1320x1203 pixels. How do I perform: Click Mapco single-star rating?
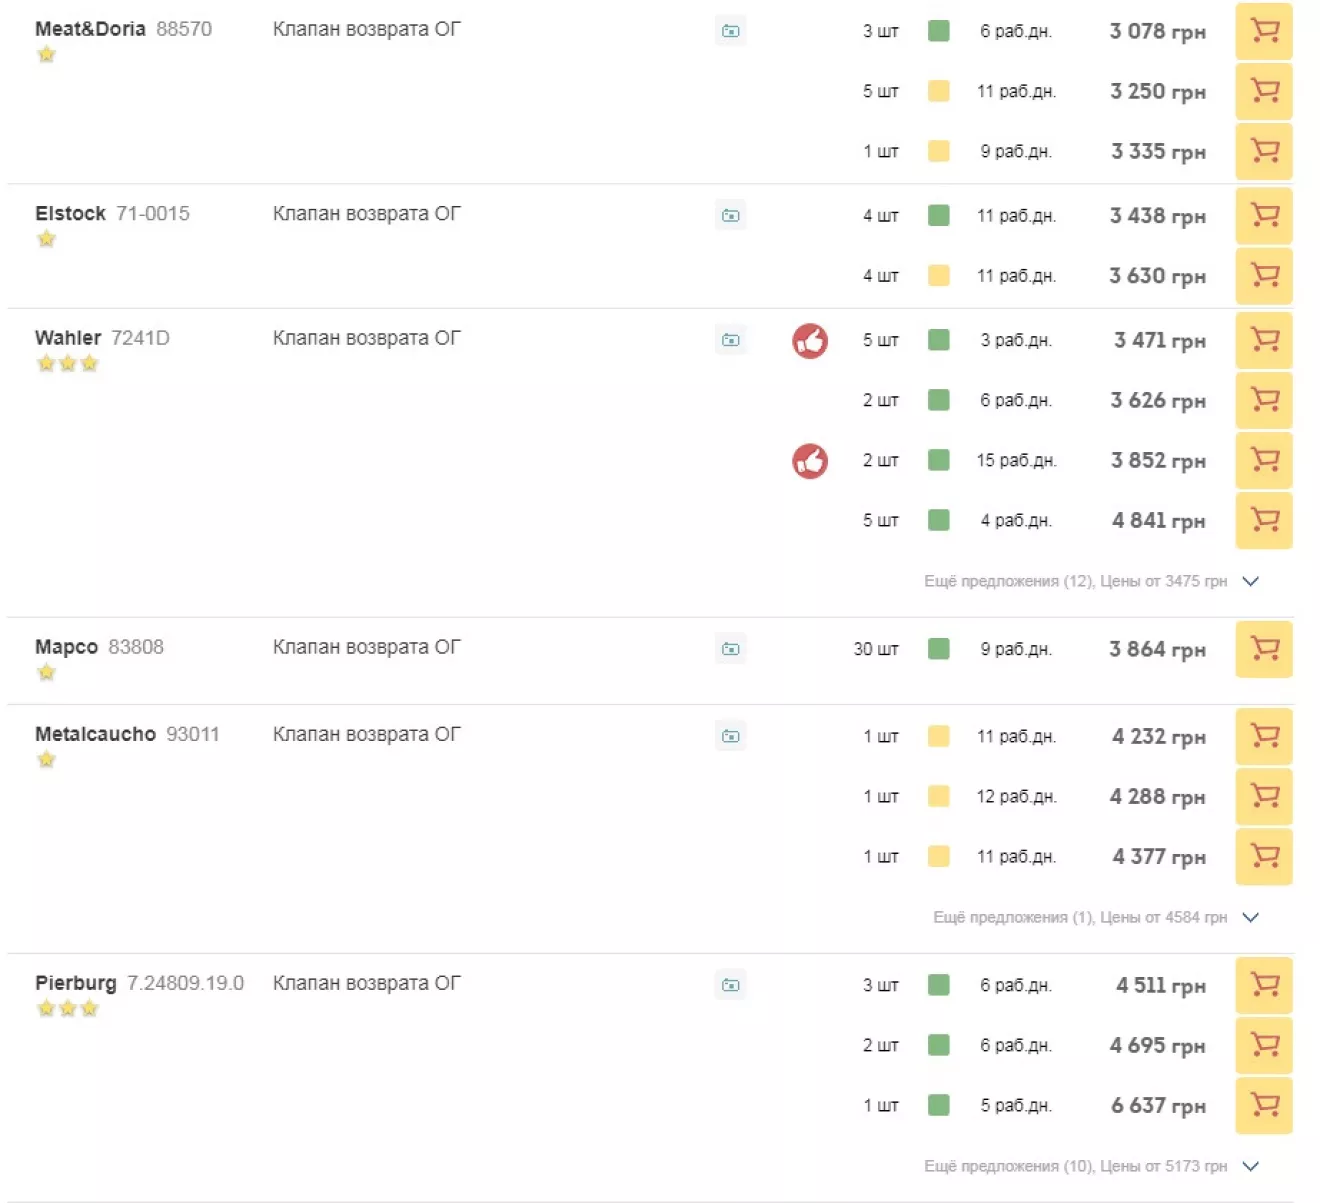click(x=46, y=672)
